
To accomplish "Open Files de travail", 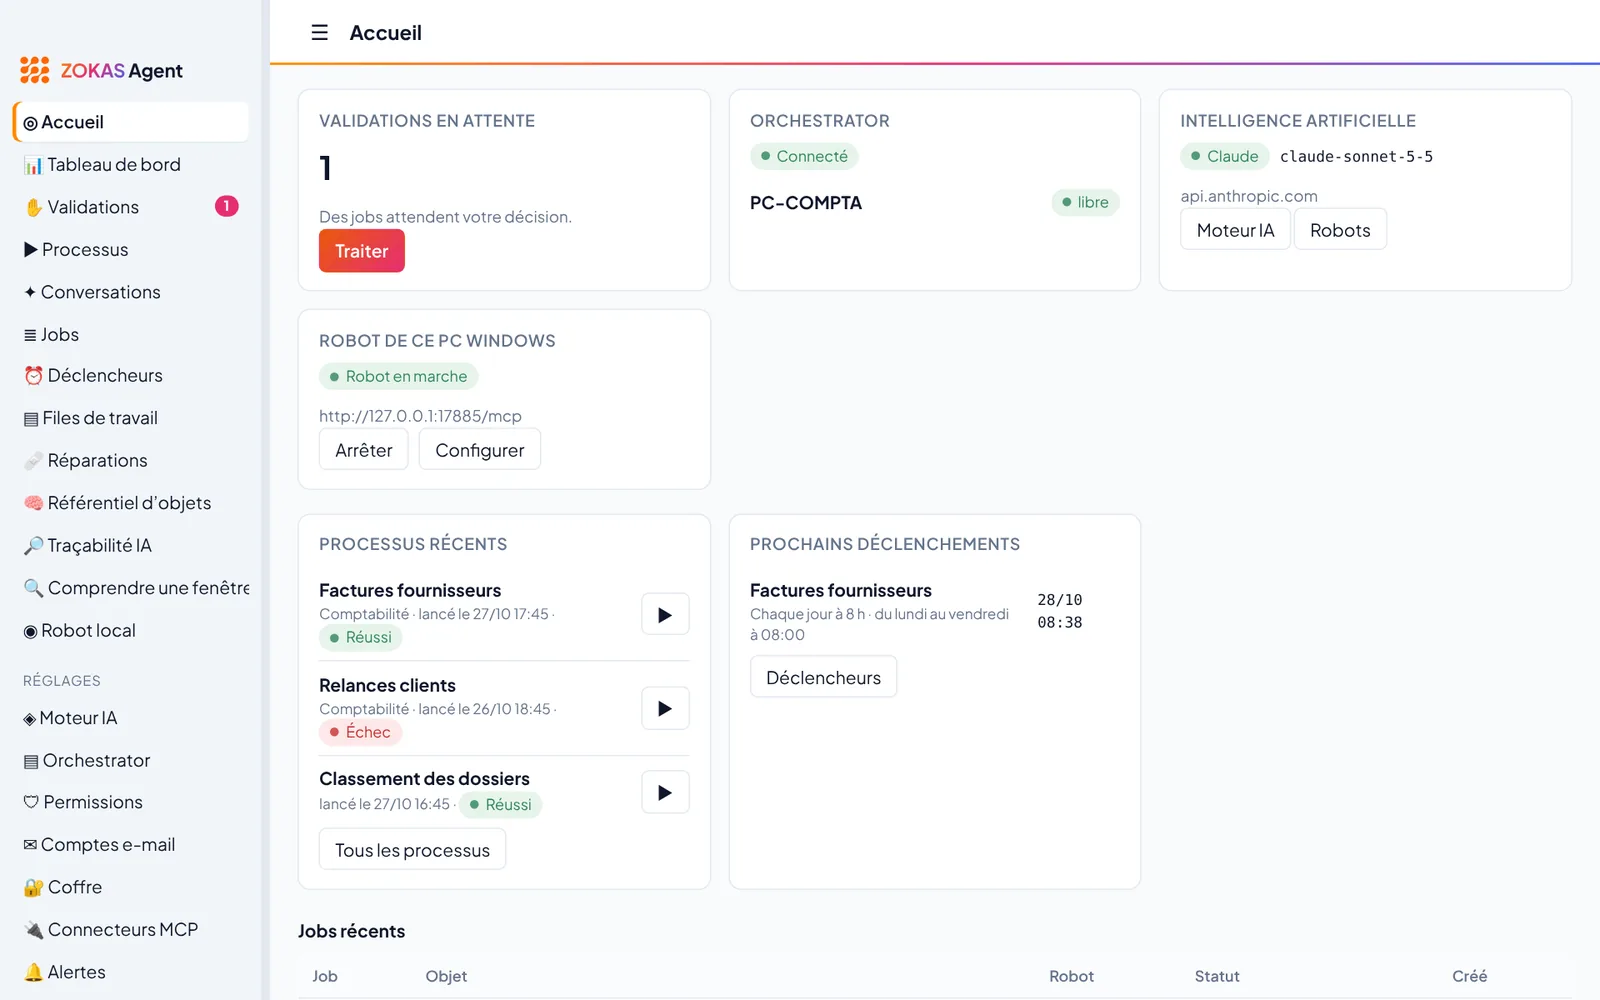I will (131, 418).
